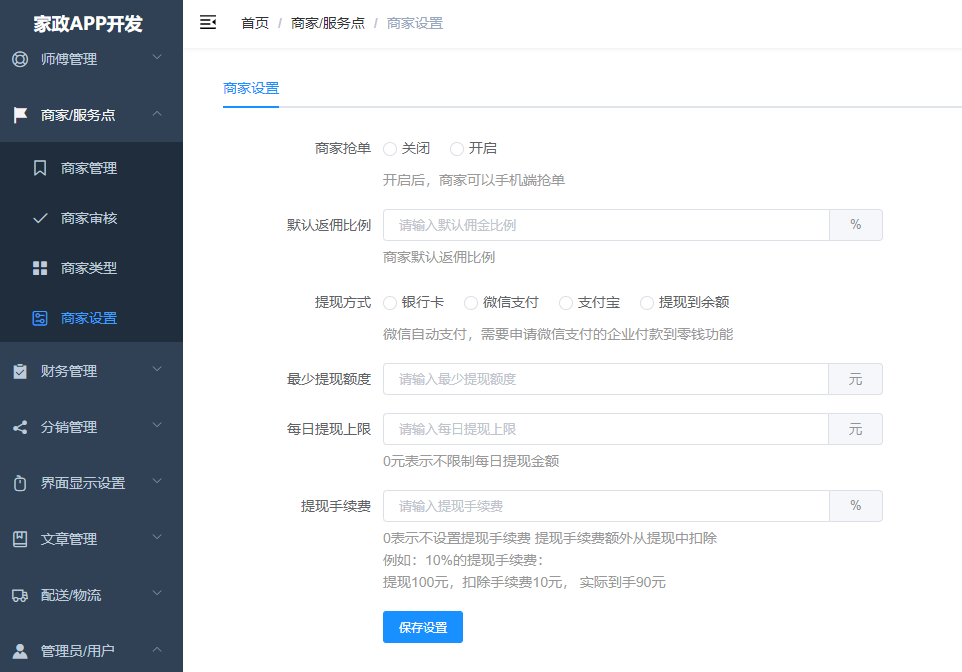Collapse sidebar with hamburger menu icon

[x=208, y=23]
